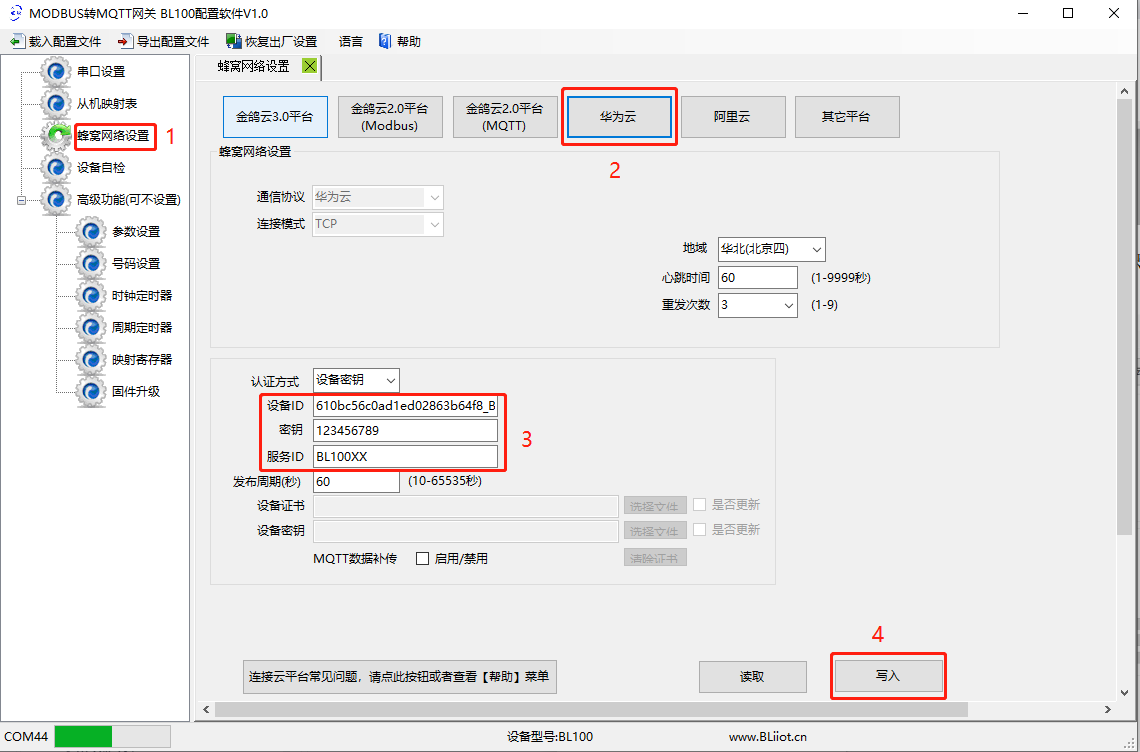Click the 连接云平台常见问题 help button

[399, 676]
